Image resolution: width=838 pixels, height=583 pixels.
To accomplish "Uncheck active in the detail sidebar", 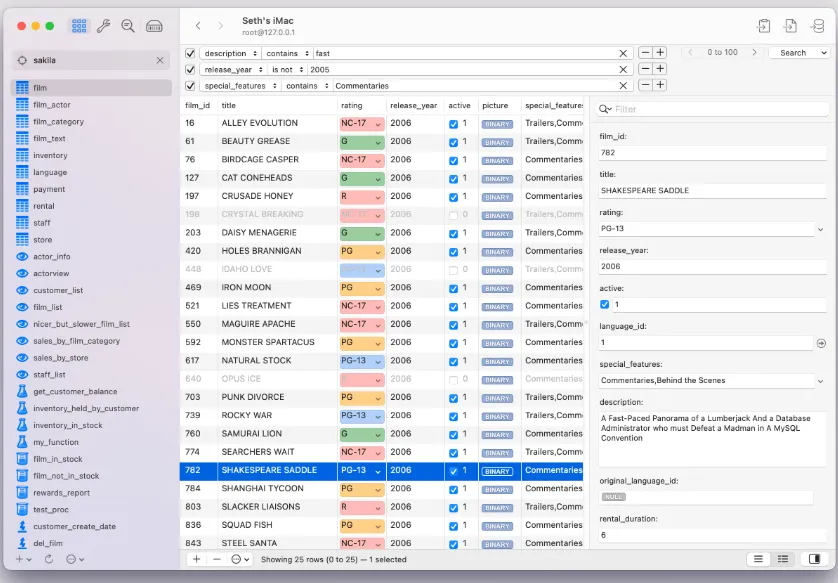I will pyautogui.click(x=604, y=304).
